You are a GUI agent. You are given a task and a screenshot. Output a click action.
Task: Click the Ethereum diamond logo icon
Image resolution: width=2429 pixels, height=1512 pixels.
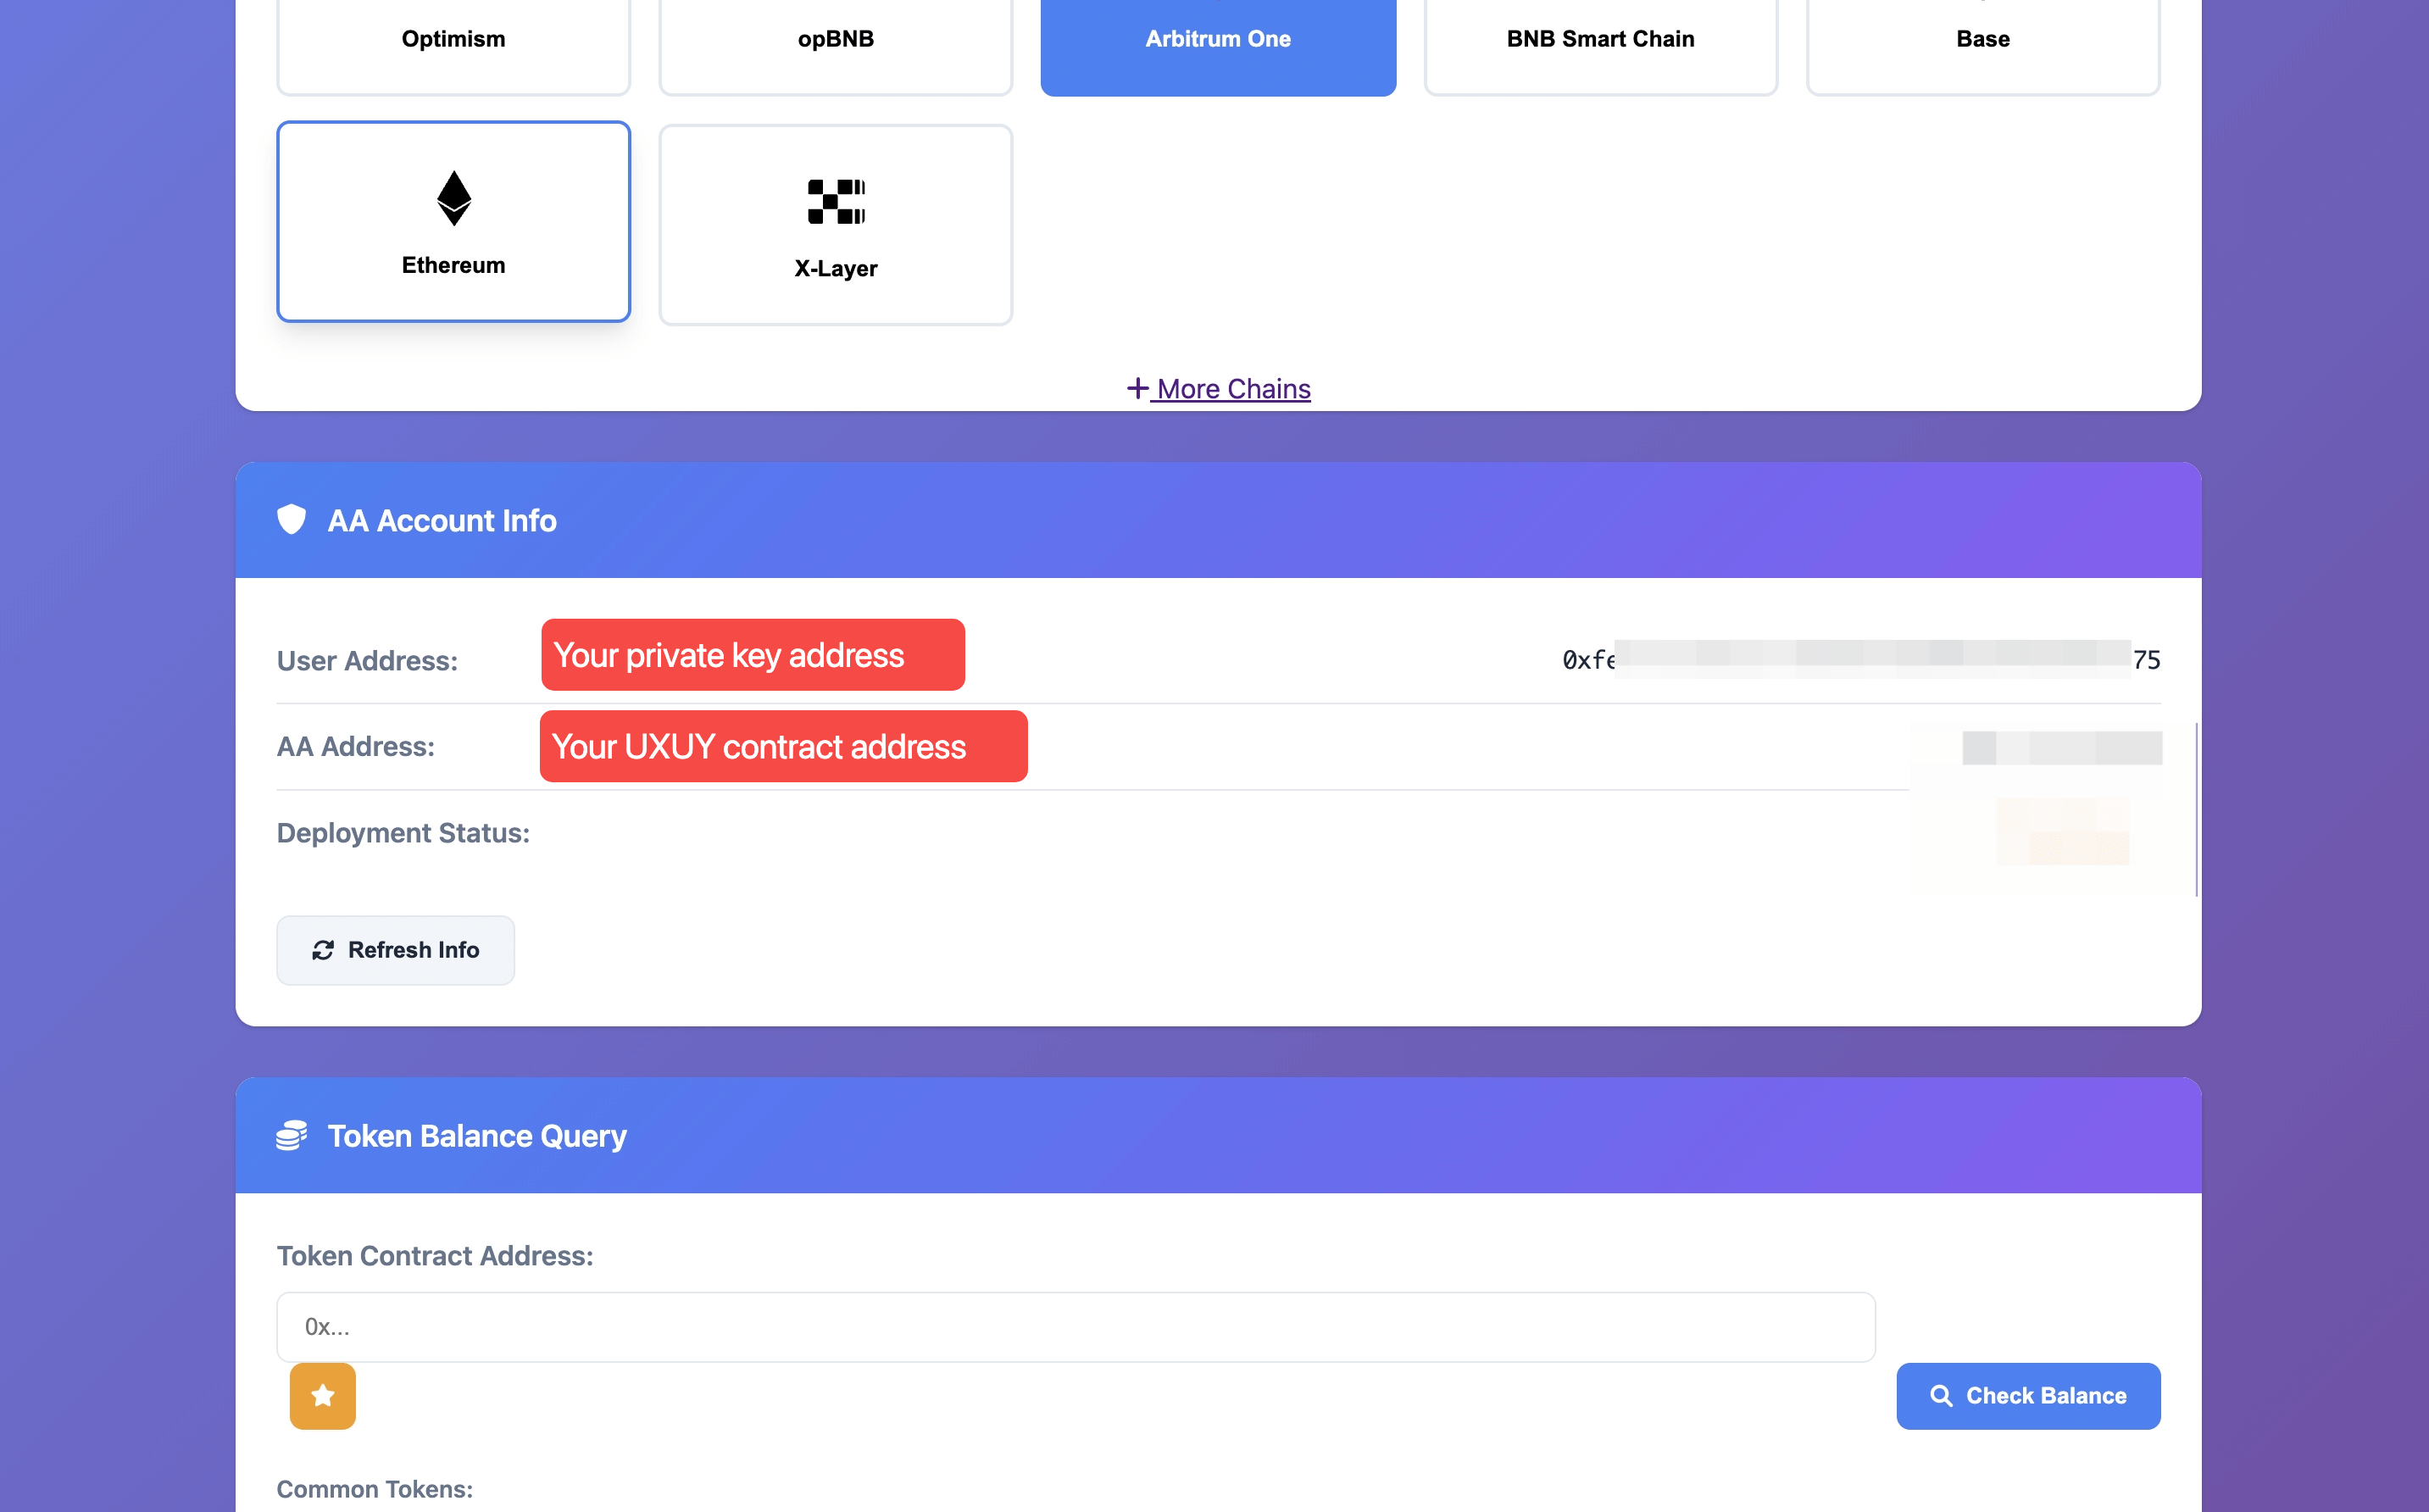[454, 198]
